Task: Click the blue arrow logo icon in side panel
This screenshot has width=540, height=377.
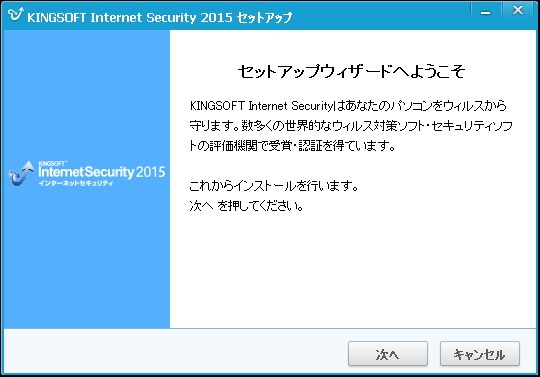Action: click(x=21, y=174)
